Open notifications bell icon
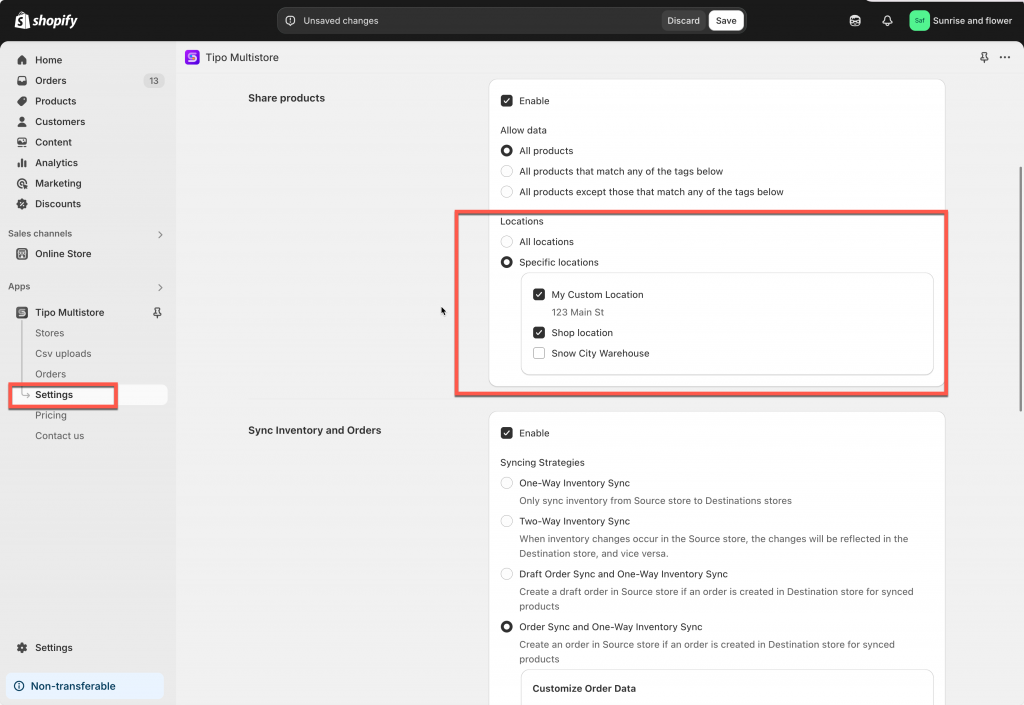This screenshot has height=705, width=1024. 887,21
